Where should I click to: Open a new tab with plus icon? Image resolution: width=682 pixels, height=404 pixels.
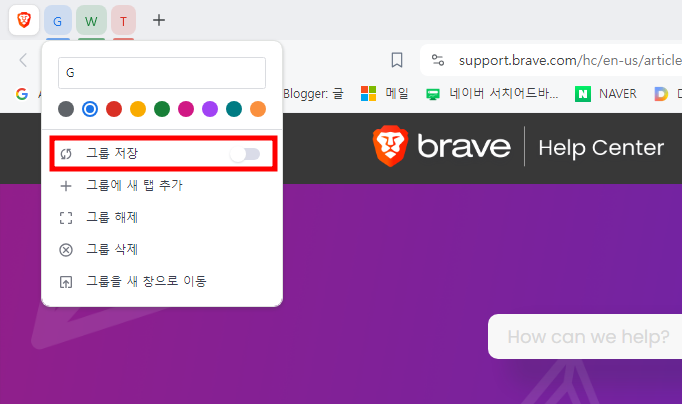[159, 20]
